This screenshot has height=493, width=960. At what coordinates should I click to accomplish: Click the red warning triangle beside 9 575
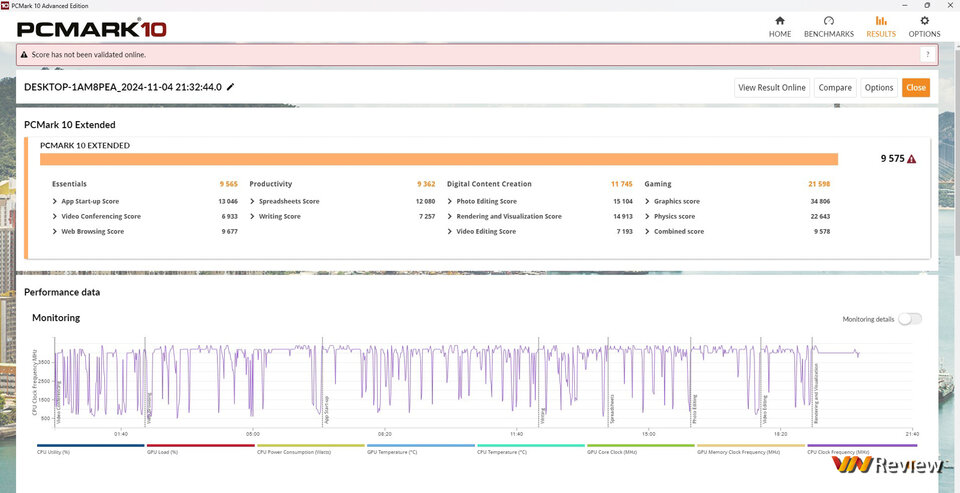[912, 159]
